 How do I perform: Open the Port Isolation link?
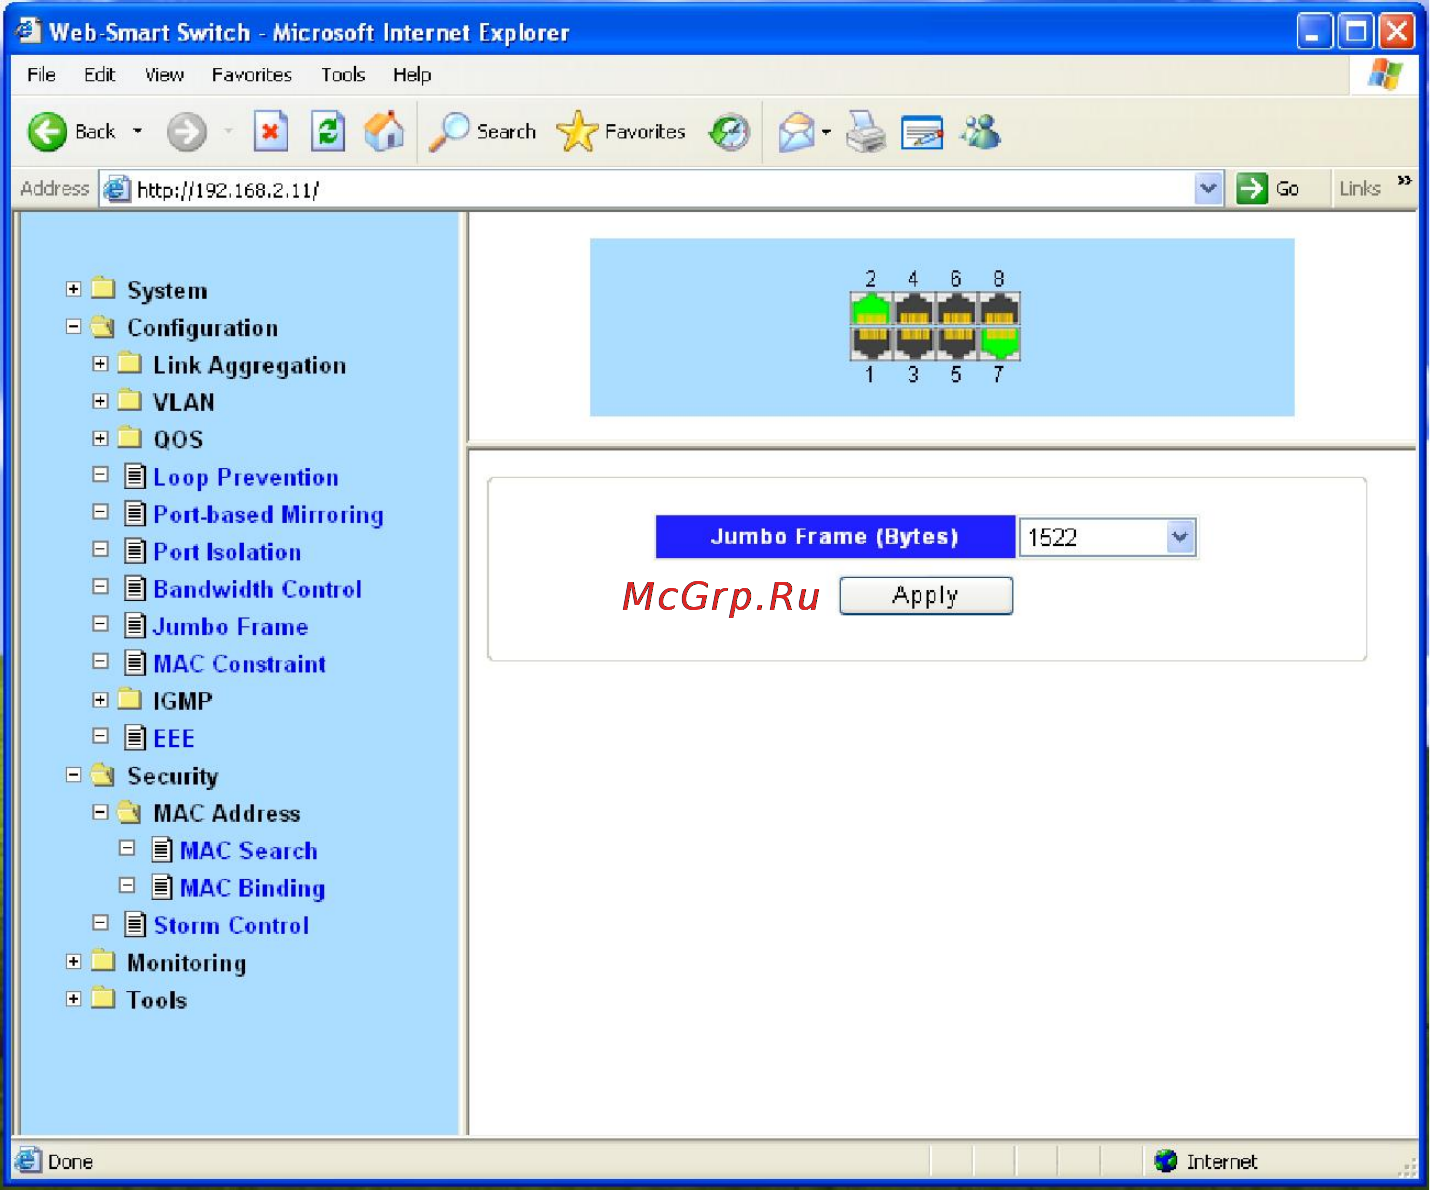point(227,551)
